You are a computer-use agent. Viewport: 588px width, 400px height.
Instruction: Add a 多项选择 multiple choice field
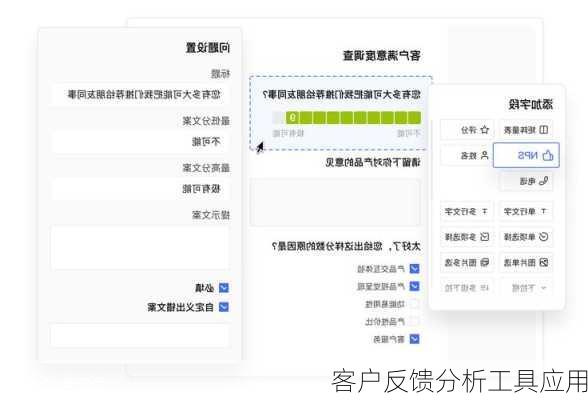pyautogui.click(x=466, y=237)
